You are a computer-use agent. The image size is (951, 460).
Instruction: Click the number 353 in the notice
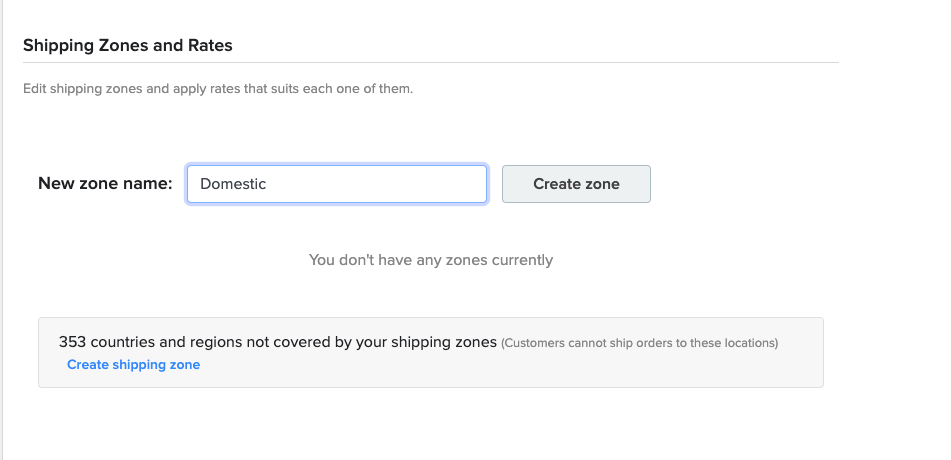coord(72,342)
